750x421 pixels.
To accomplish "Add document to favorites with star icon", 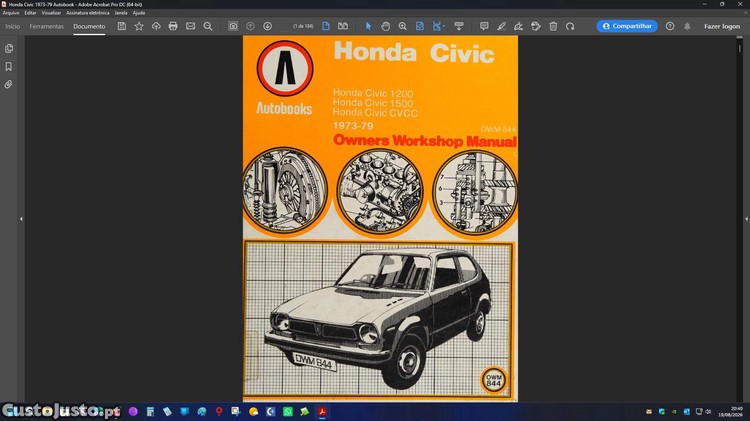I will 139,26.
